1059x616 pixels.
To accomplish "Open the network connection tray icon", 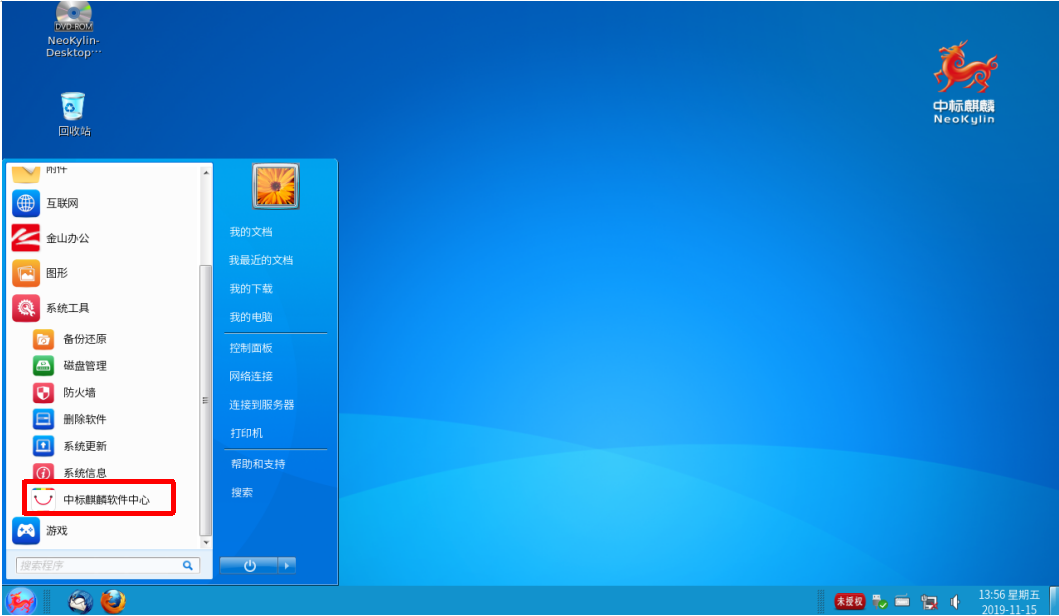I will pos(929,602).
